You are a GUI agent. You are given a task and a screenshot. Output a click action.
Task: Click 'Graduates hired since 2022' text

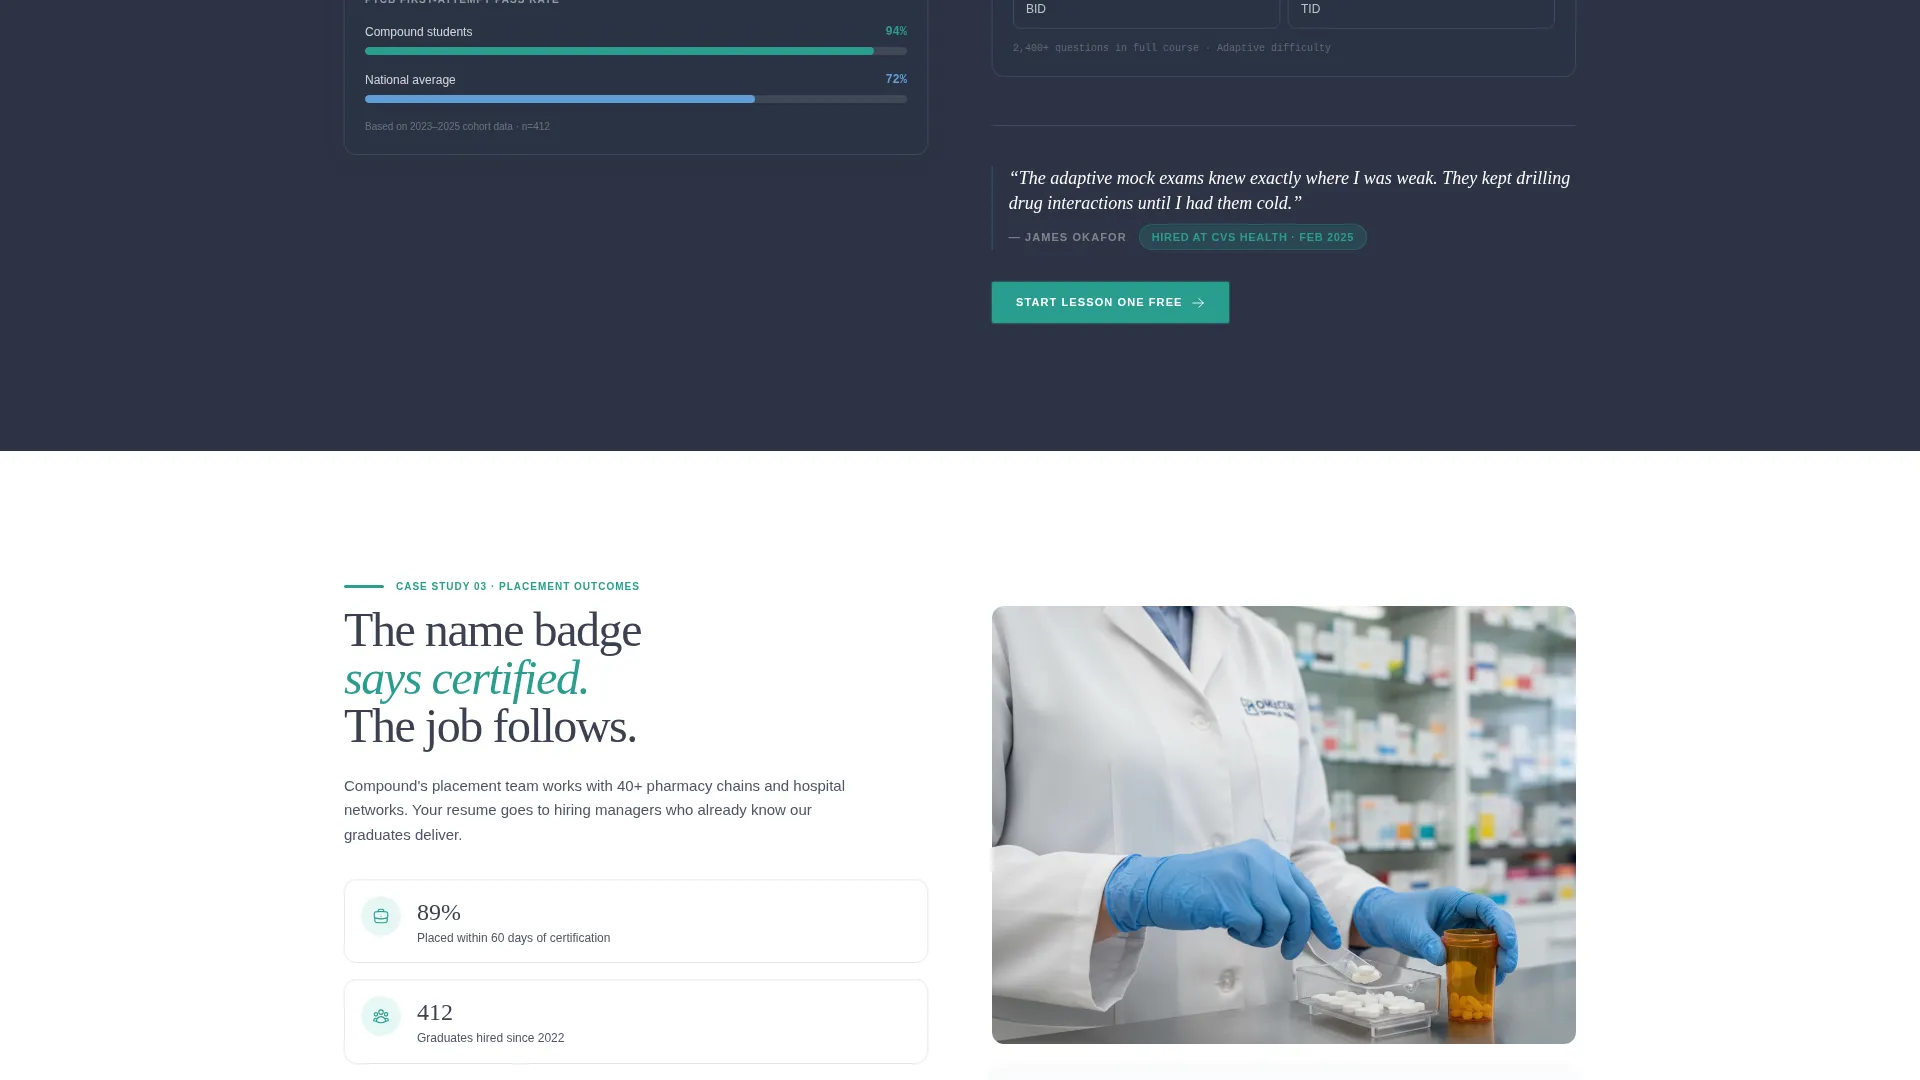tap(490, 1038)
